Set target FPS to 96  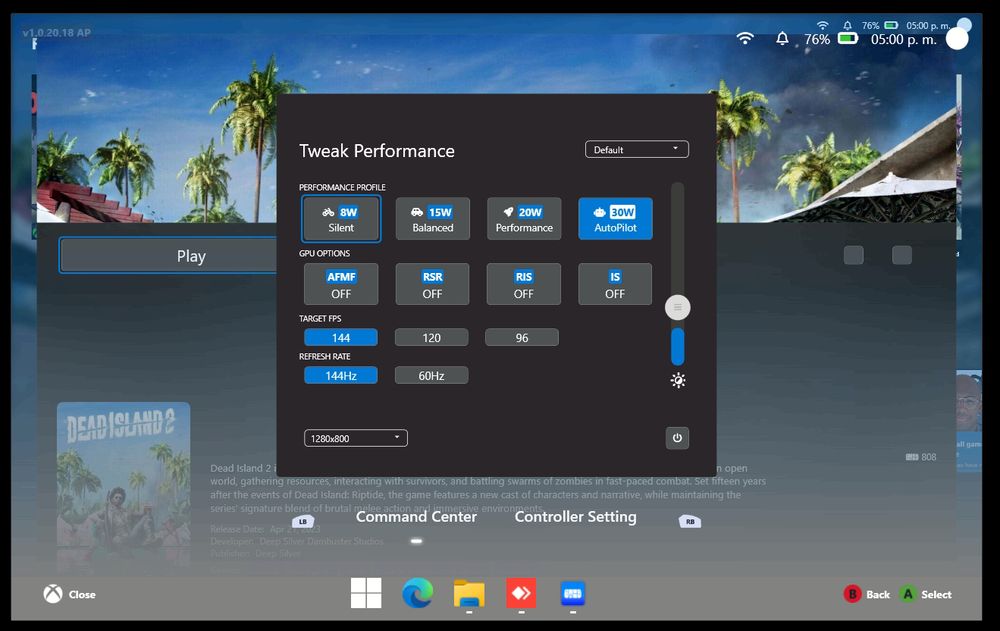(x=522, y=338)
